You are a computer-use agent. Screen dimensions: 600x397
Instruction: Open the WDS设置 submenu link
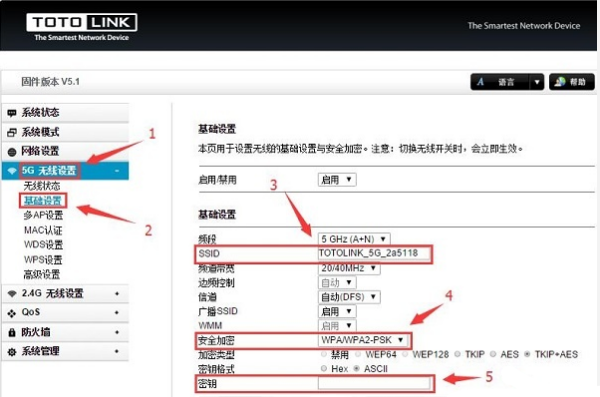pyautogui.click(x=43, y=245)
